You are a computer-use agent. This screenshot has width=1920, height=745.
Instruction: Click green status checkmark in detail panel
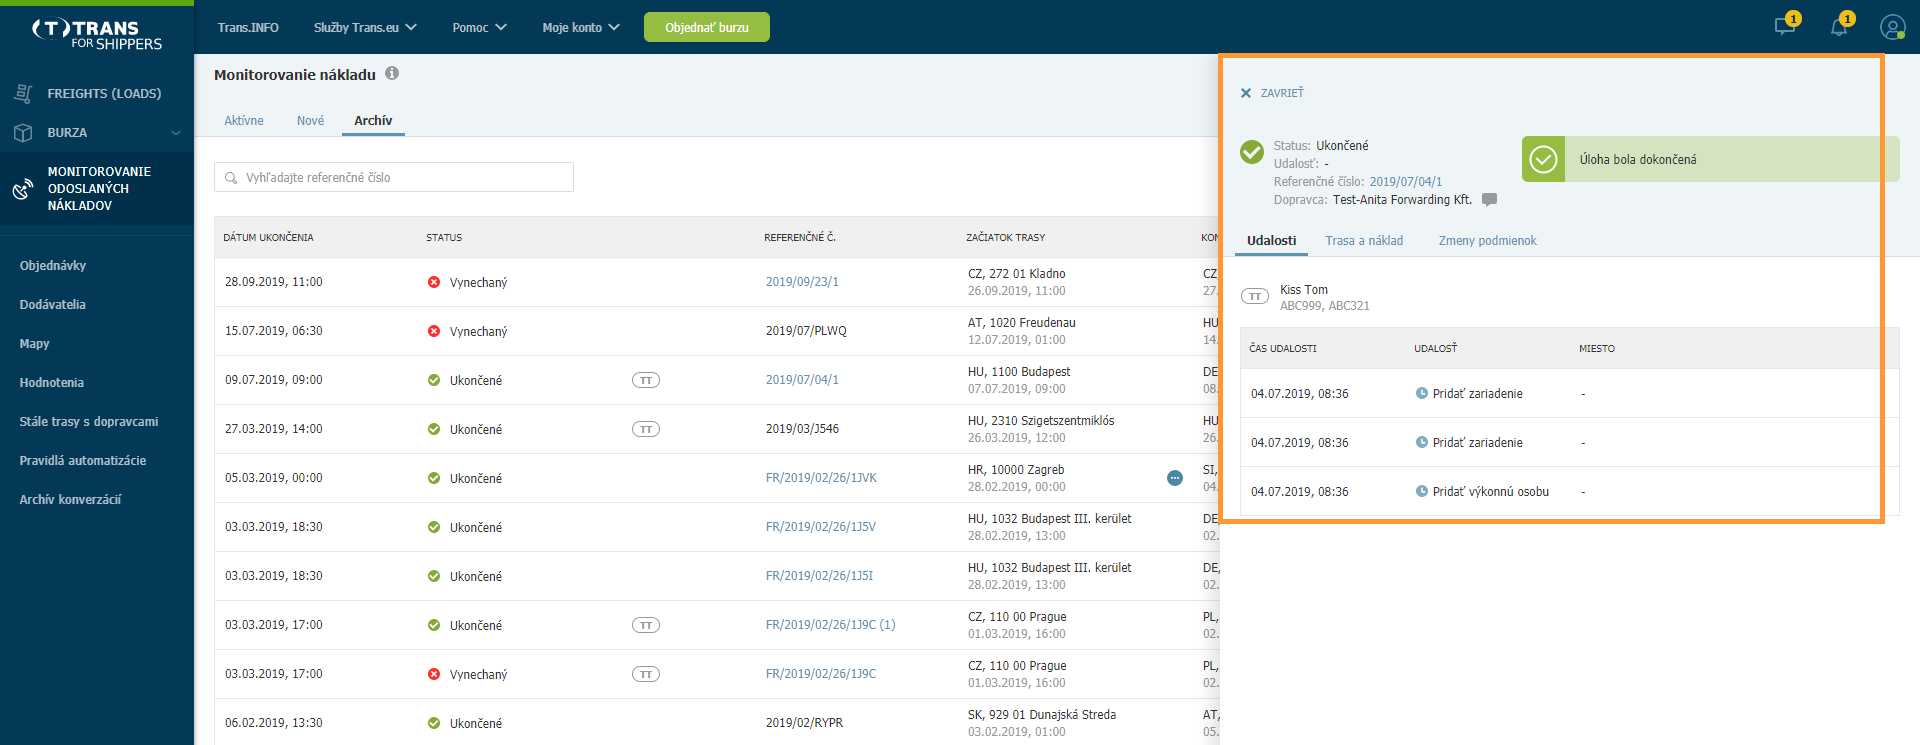click(1252, 152)
